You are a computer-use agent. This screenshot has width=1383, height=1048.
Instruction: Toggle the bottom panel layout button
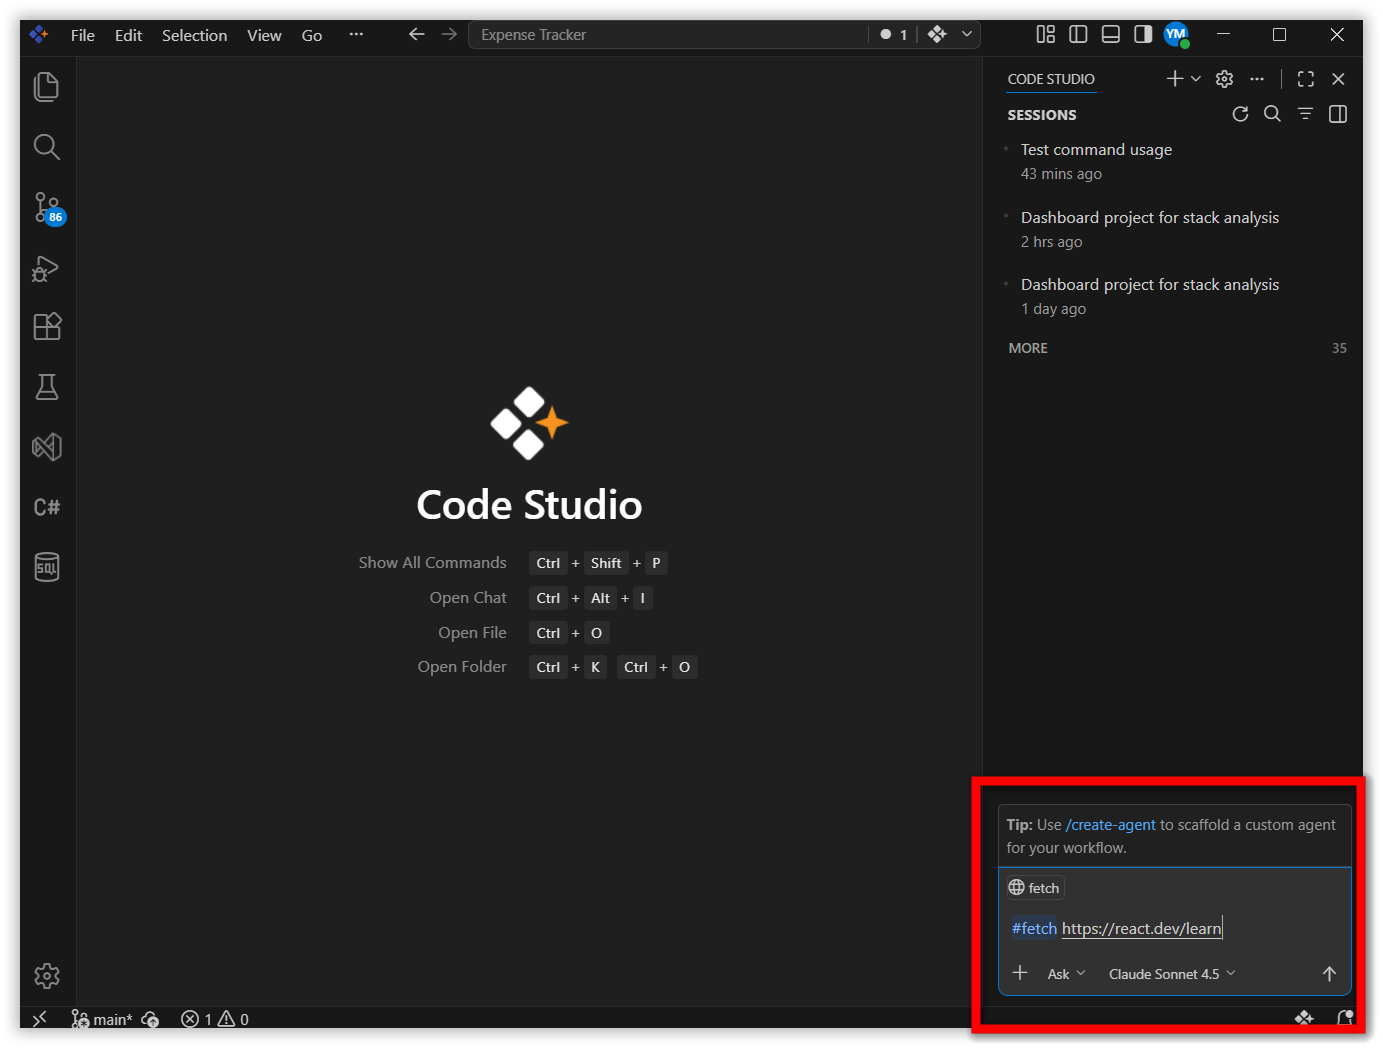click(x=1110, y=34)
